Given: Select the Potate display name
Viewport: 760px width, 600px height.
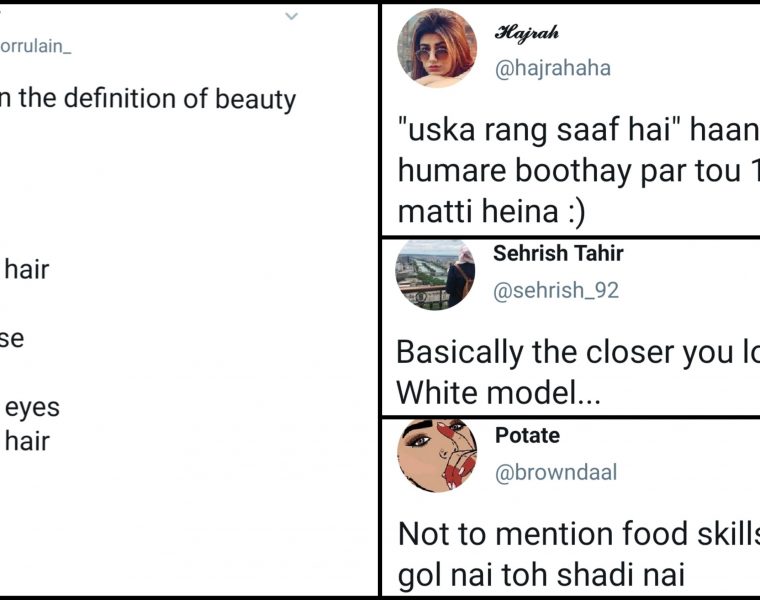Looking at the screenshot, I should click(527, 436).
